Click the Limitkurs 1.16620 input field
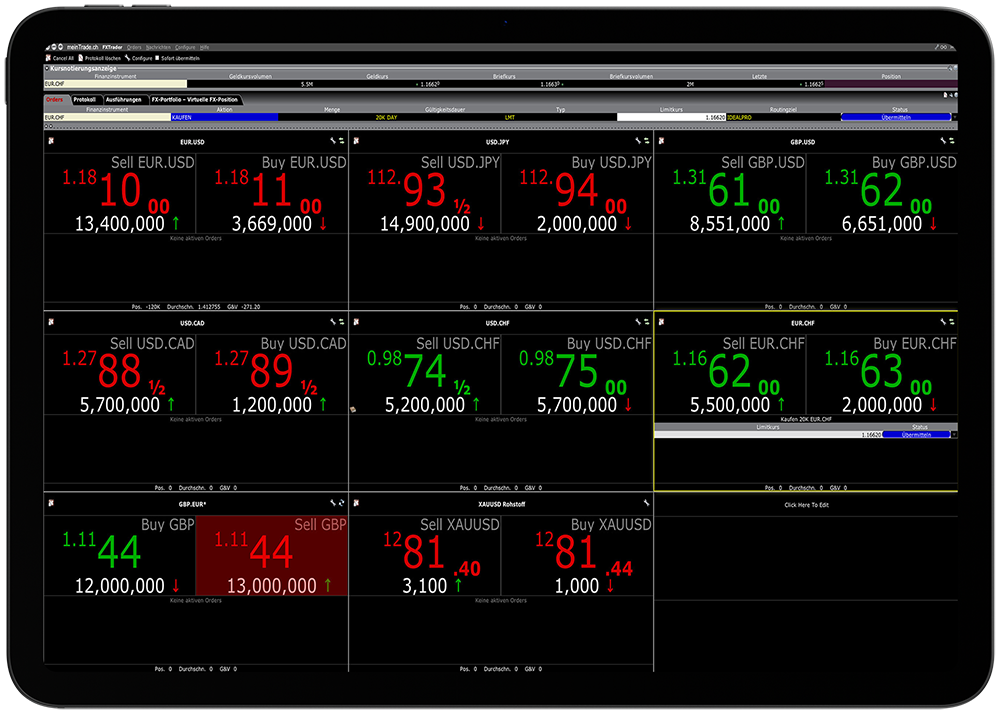 coord(671,117)
